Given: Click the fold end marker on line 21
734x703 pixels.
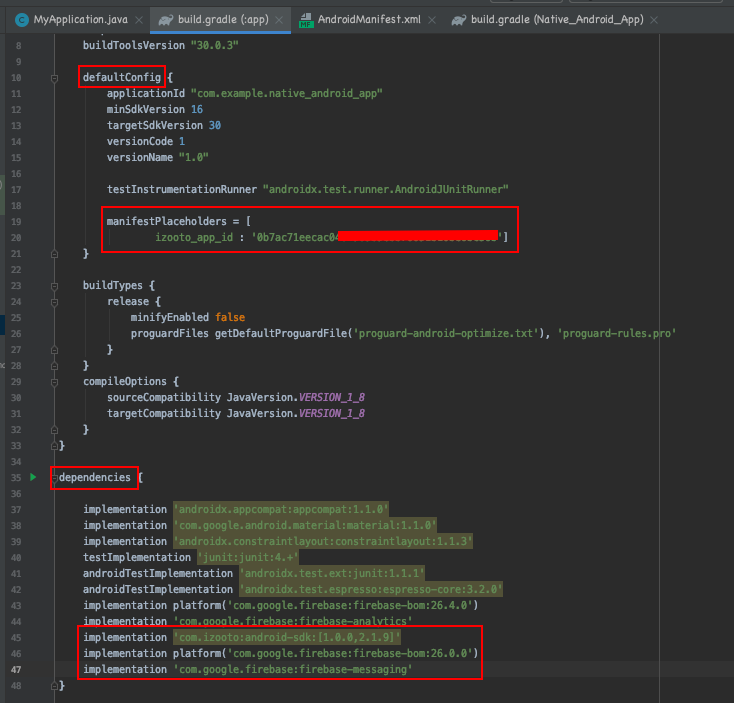Looking at the screenshot, I should tap(54, 254).
